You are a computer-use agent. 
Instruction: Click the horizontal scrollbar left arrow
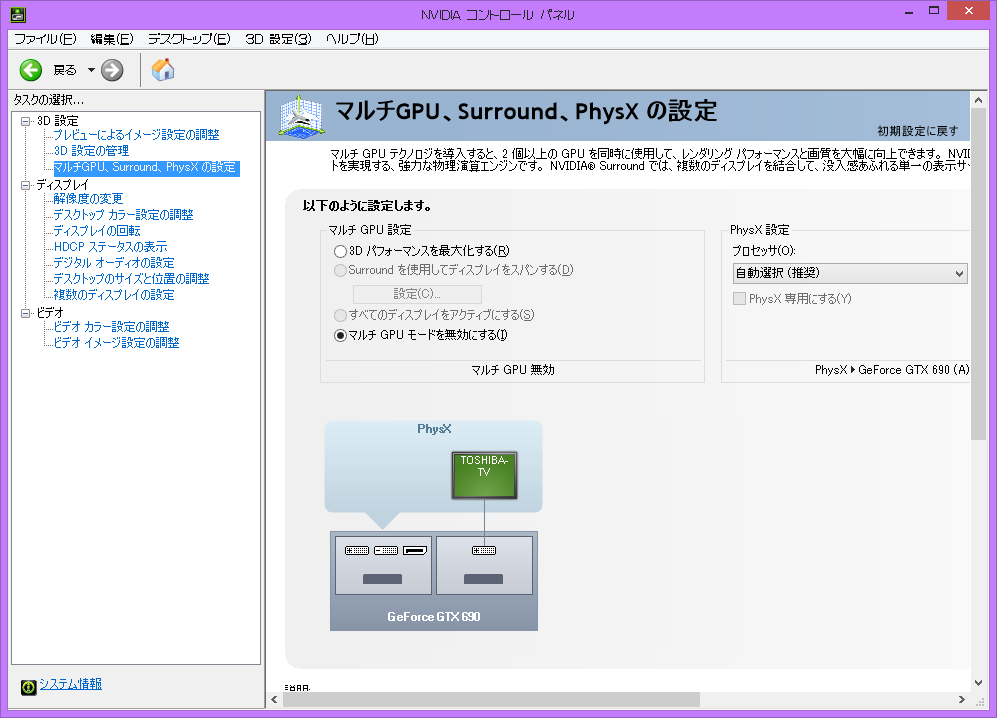(x=274, y=700)
